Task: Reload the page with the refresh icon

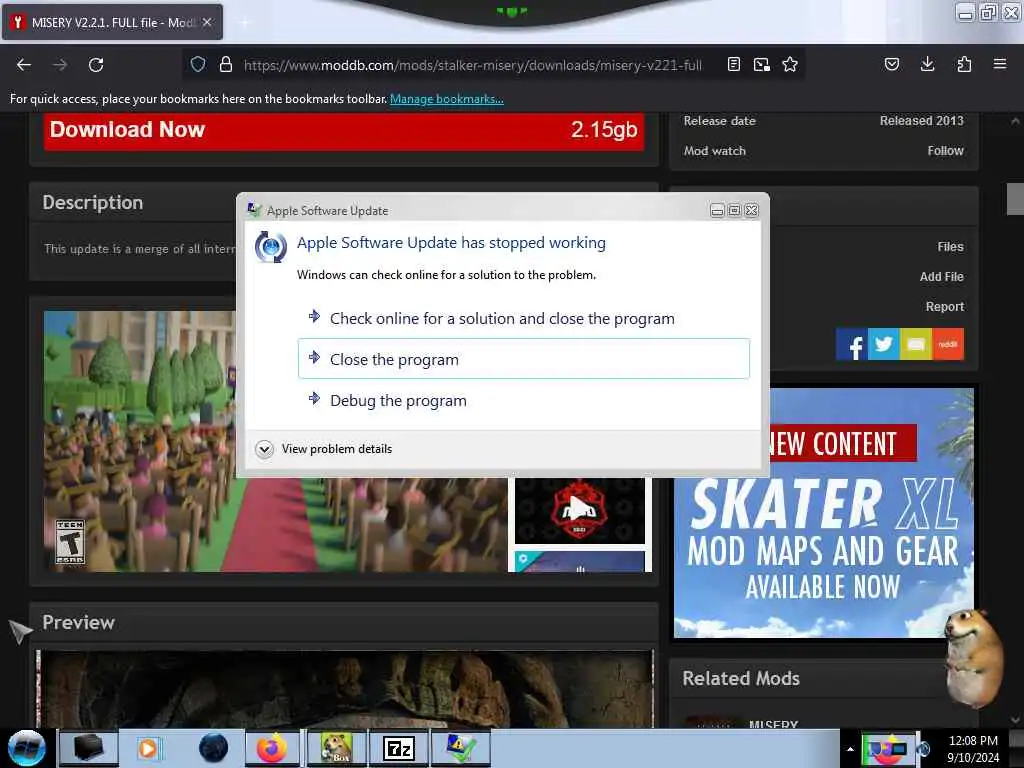Action: click(x=96, y=65)
